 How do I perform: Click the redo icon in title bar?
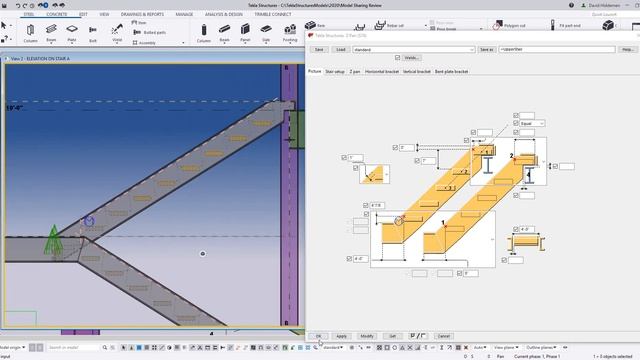pyautogui.click(x=25, y=6)
